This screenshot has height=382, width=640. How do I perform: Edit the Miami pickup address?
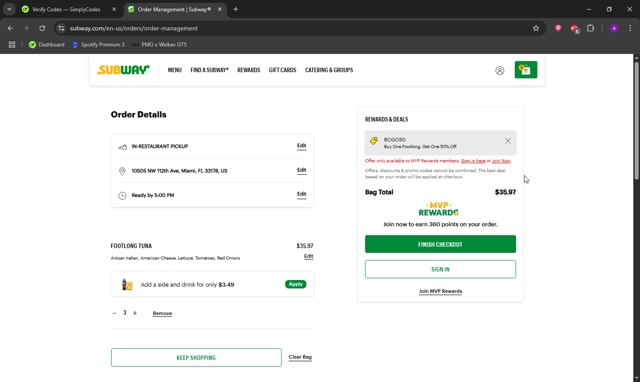(x=302, y=171)
